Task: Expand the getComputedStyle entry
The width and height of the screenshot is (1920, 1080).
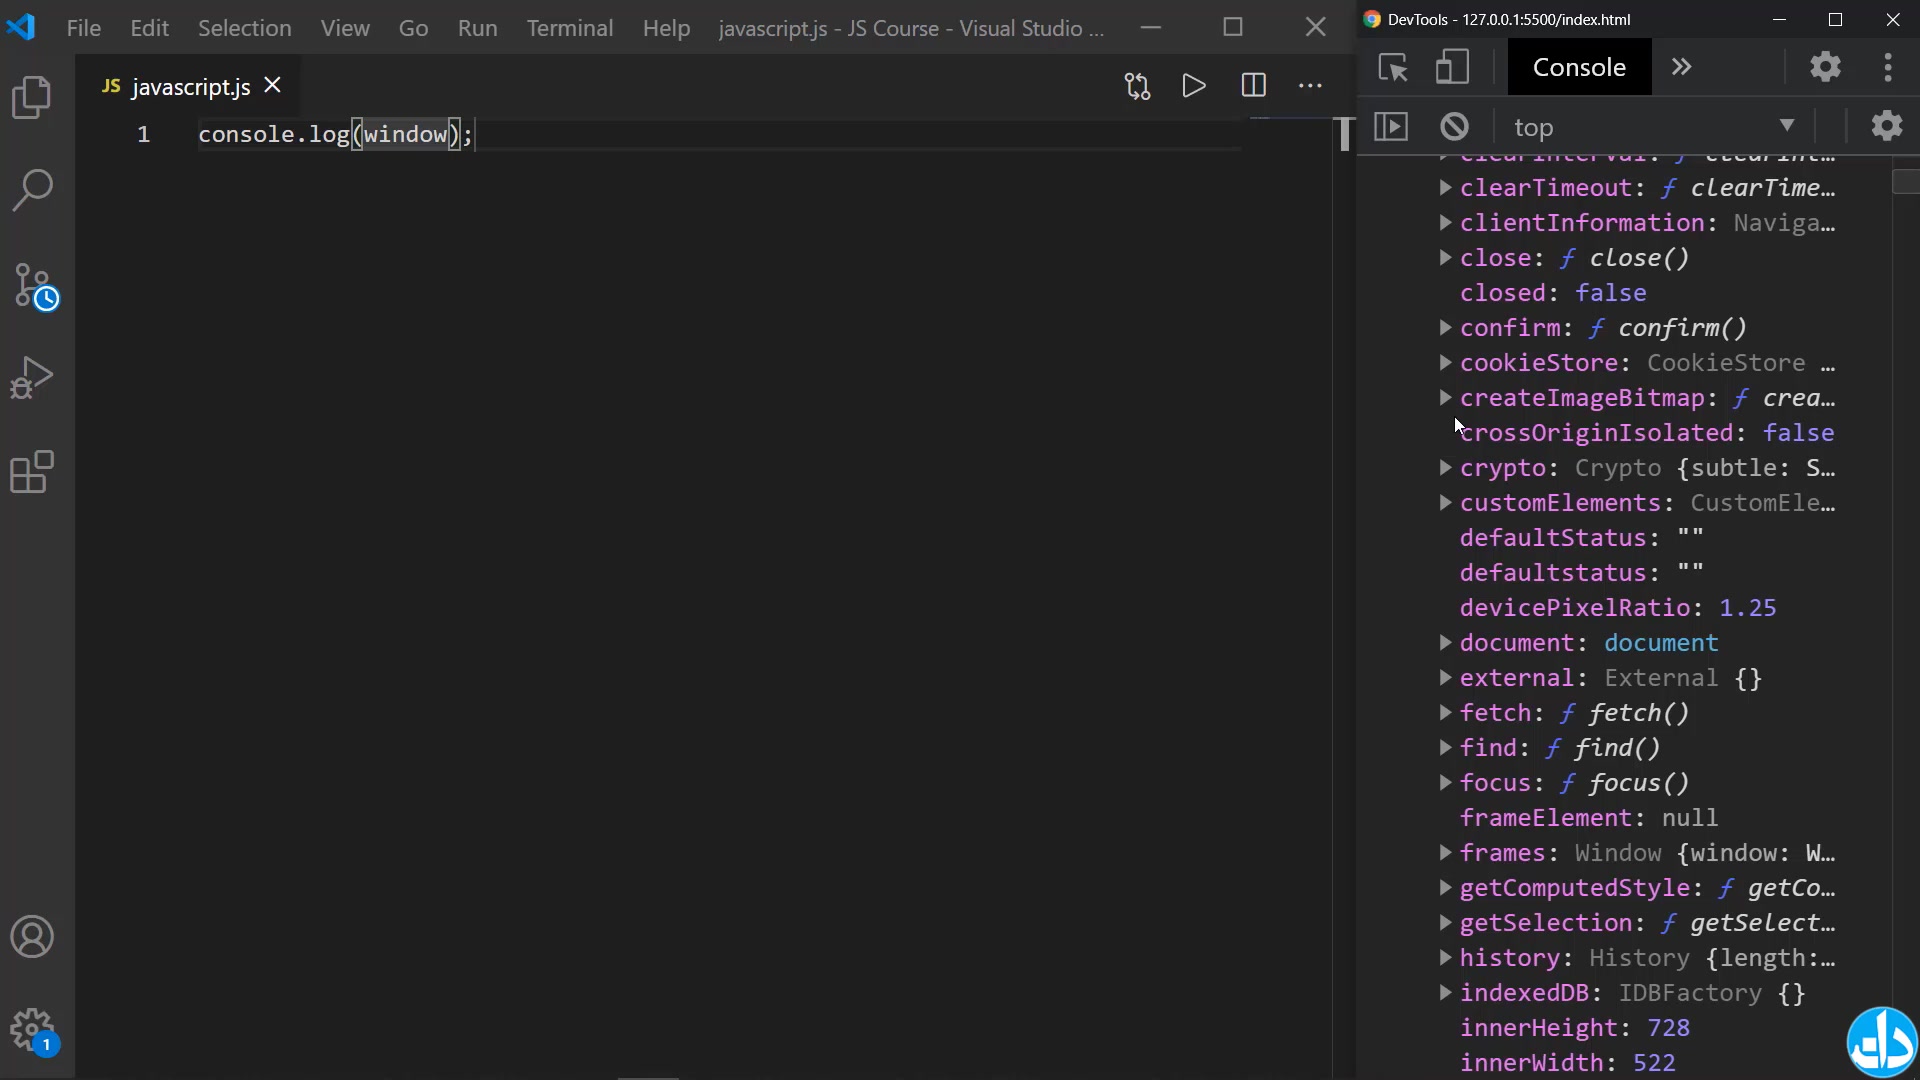Action: tap(1445, 888)
